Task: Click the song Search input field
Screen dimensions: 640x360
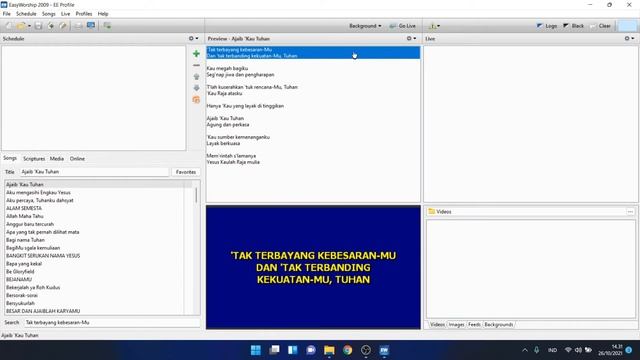Action: click(x=112, y=322)
